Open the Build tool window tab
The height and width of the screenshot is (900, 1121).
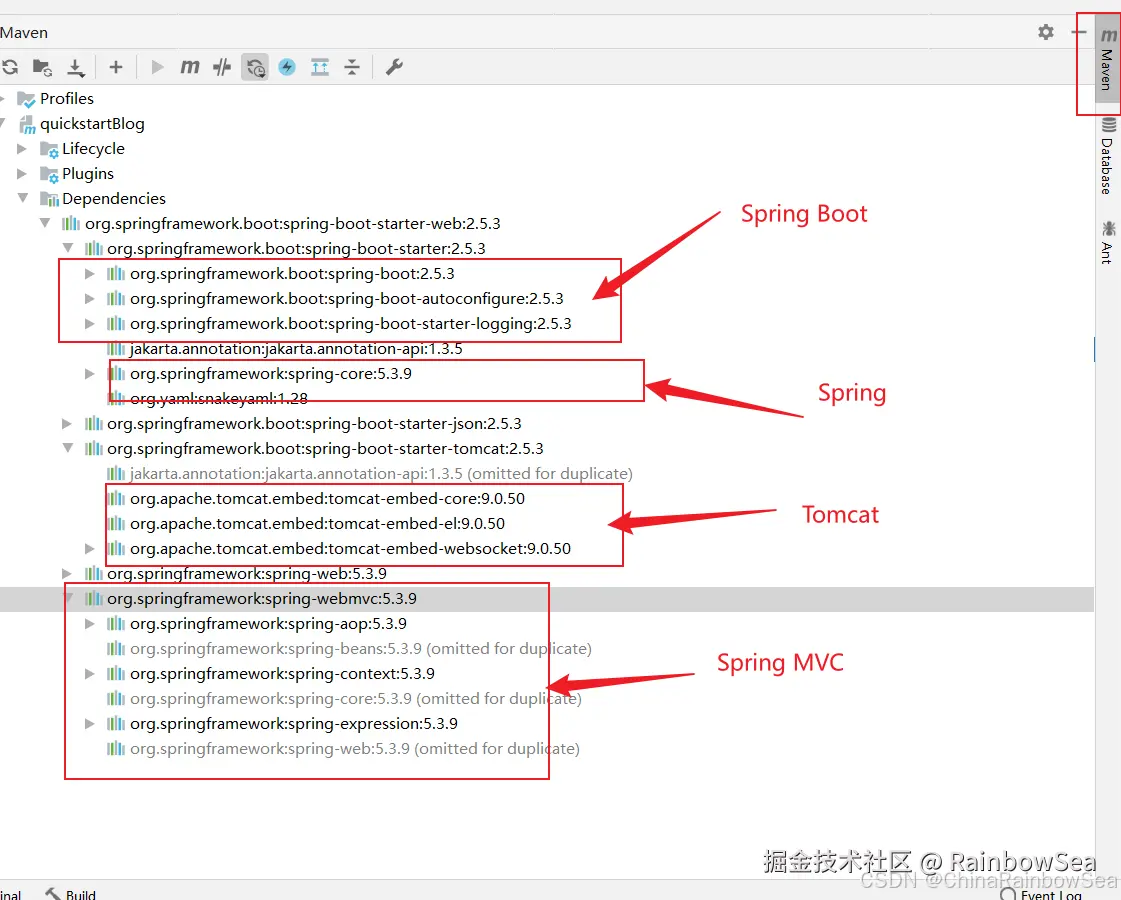pos(70,894)
